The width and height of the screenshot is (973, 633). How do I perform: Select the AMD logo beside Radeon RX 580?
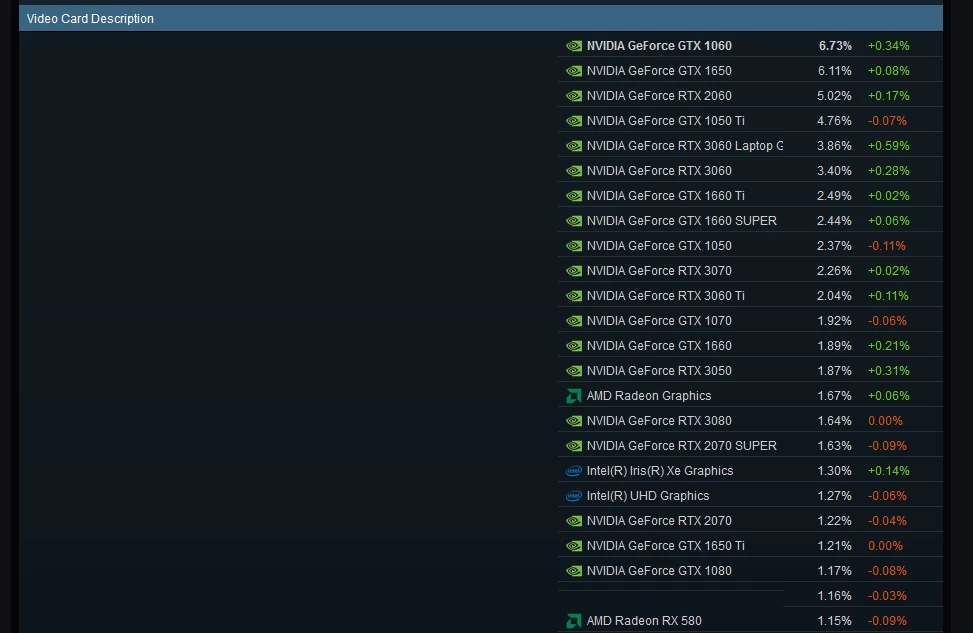coord(574,621)
